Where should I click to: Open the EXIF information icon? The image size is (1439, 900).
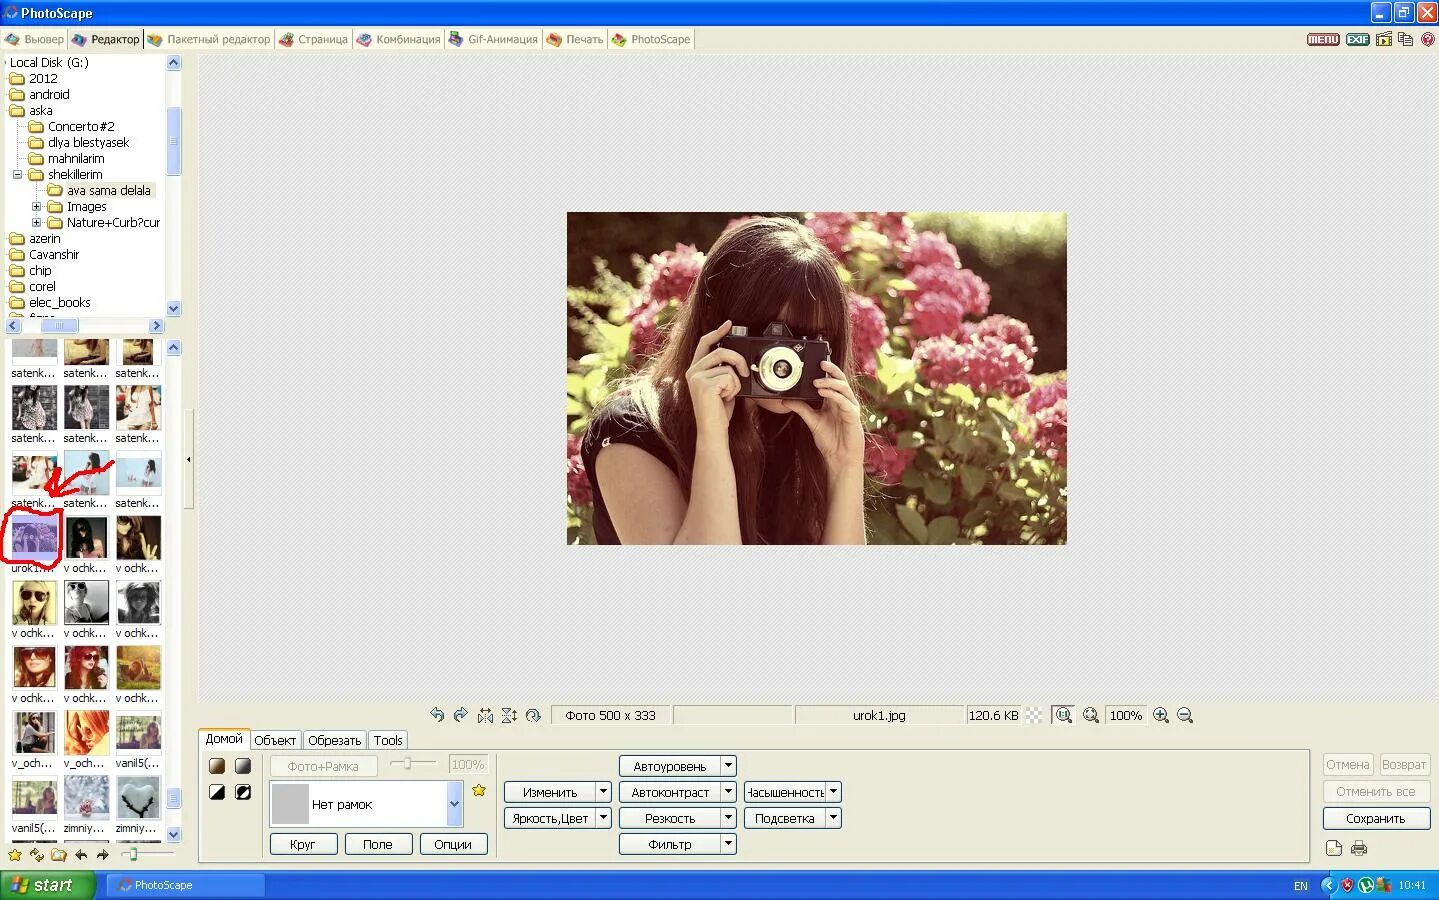(x=1357, y=39)
